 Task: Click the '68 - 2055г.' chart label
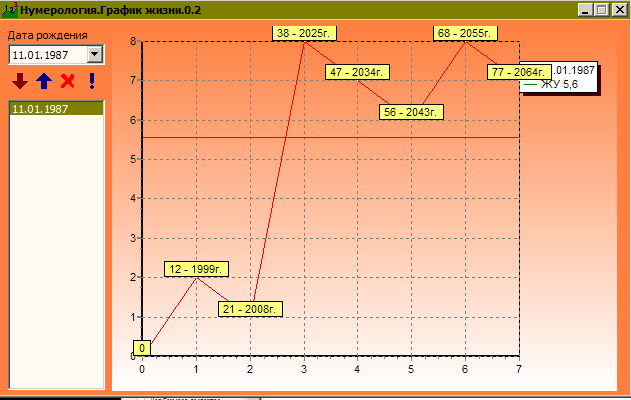coord(465,33)
